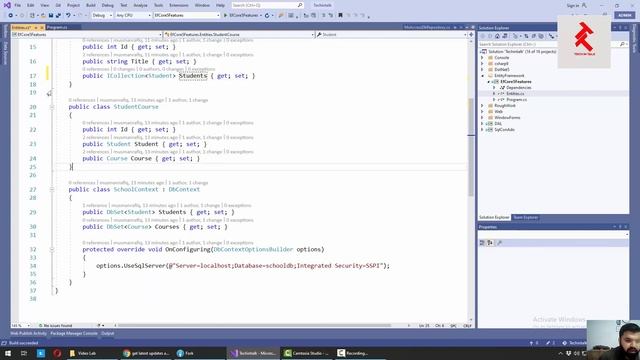This screenshot has width=640, height=360.
Task: Click the restart/refresh icon beside run button
Action: tap(267, 16)
